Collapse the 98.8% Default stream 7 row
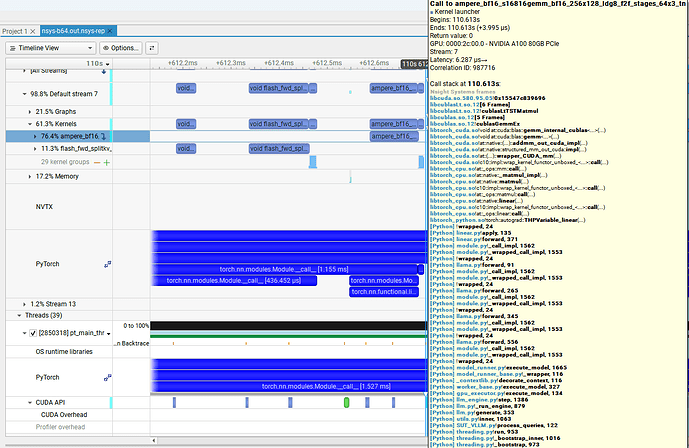The width and height of the screenshot is (689, 448). [x=25, y=94]
